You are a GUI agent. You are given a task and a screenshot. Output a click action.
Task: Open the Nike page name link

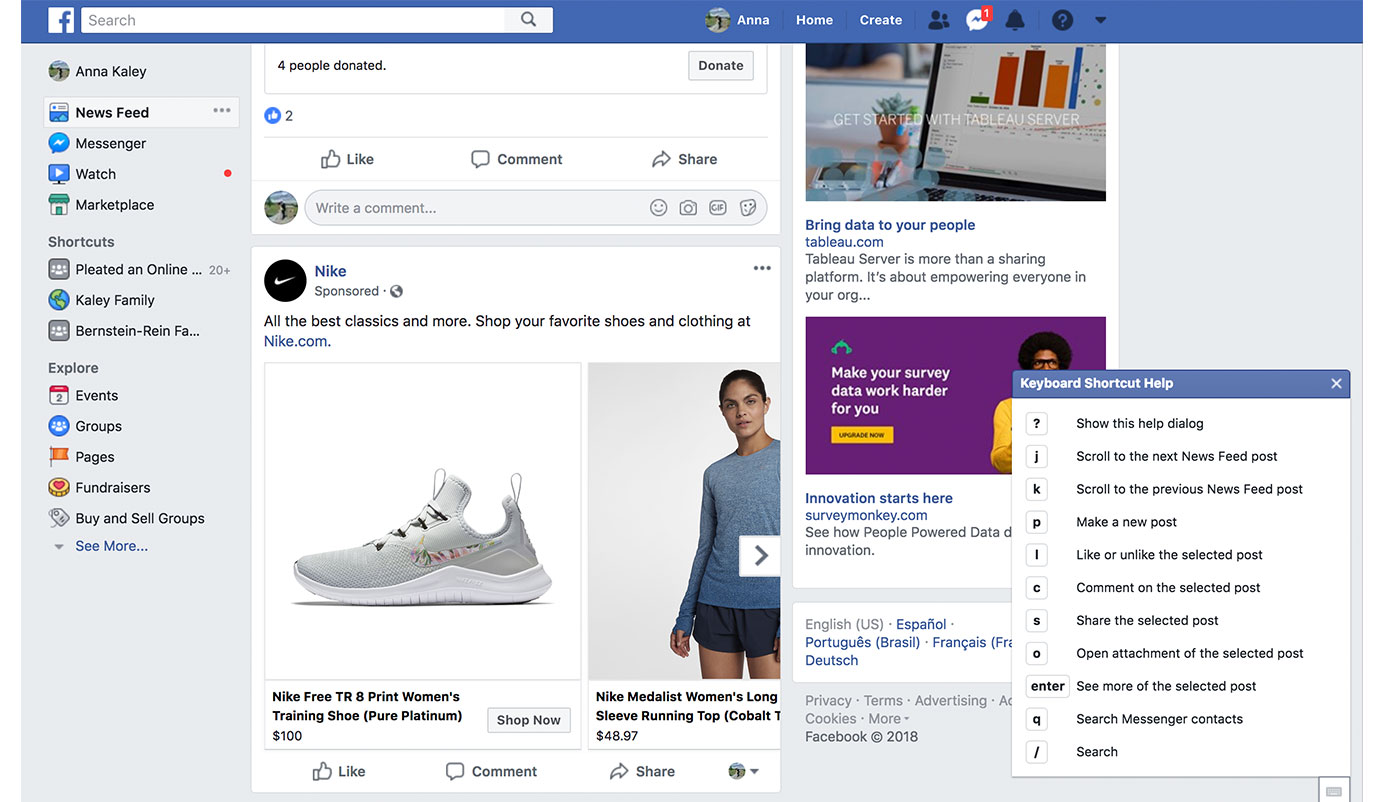pyautogui.click(x=330, y=271)
